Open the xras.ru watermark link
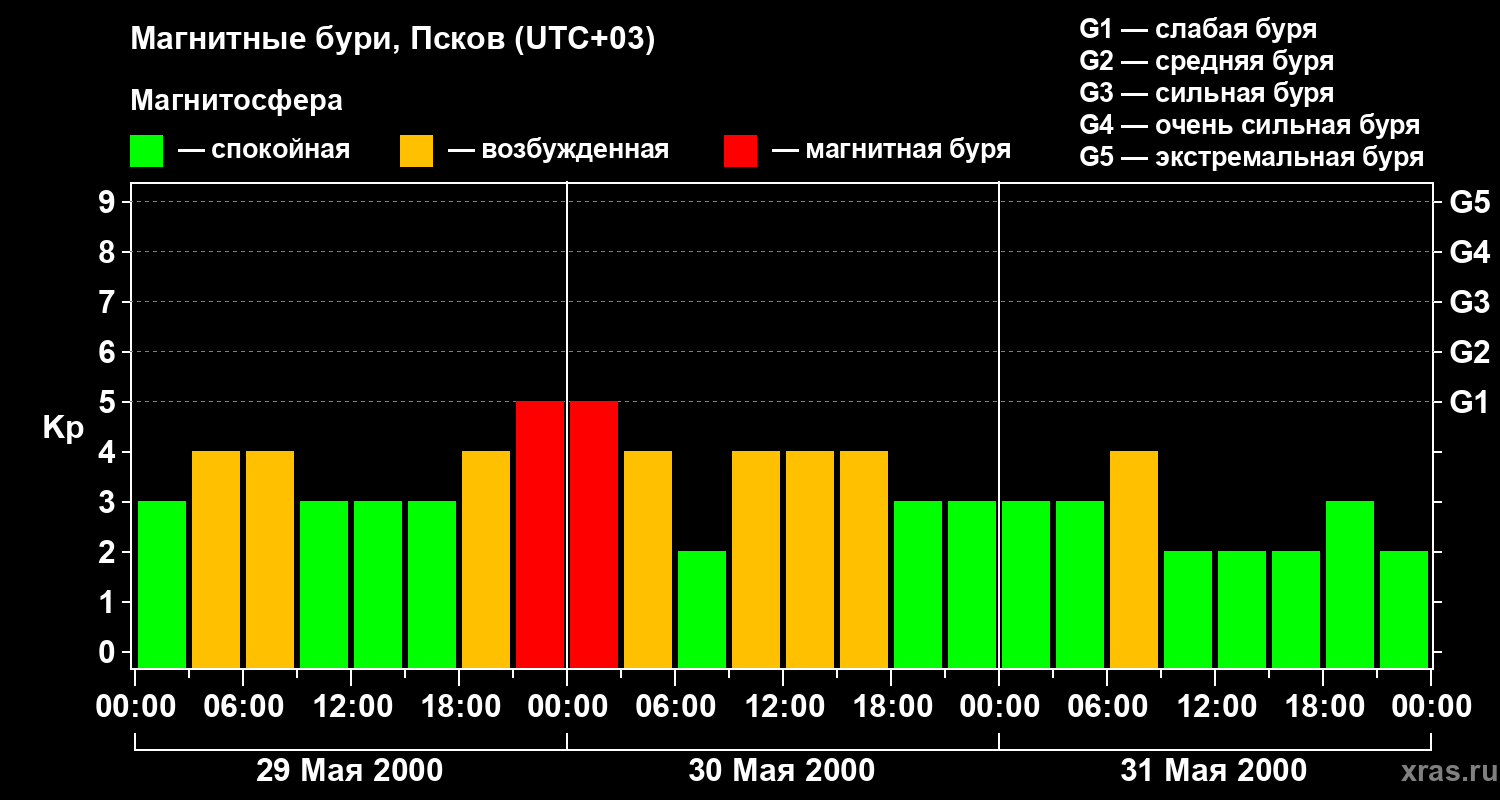Image resolution: width=1500 pixels, height=800 pixels. tap(1444, 771)
